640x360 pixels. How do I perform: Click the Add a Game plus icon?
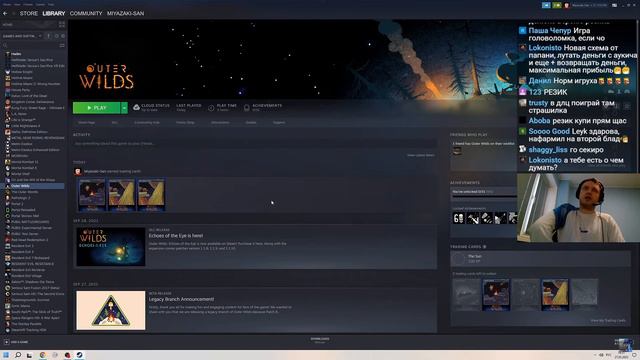pos(7,342)
